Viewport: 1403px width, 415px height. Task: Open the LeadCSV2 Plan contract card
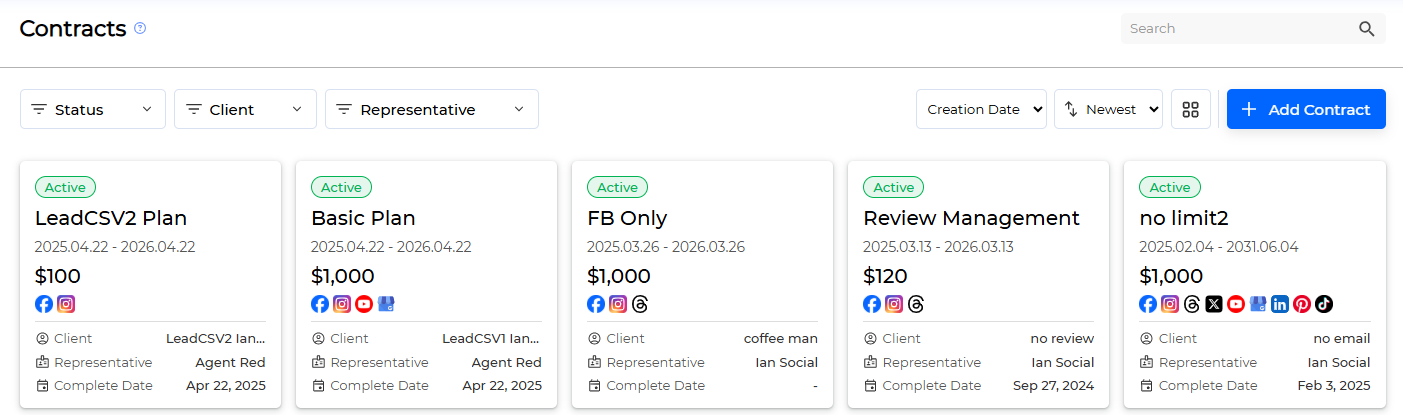click(150, 285)
